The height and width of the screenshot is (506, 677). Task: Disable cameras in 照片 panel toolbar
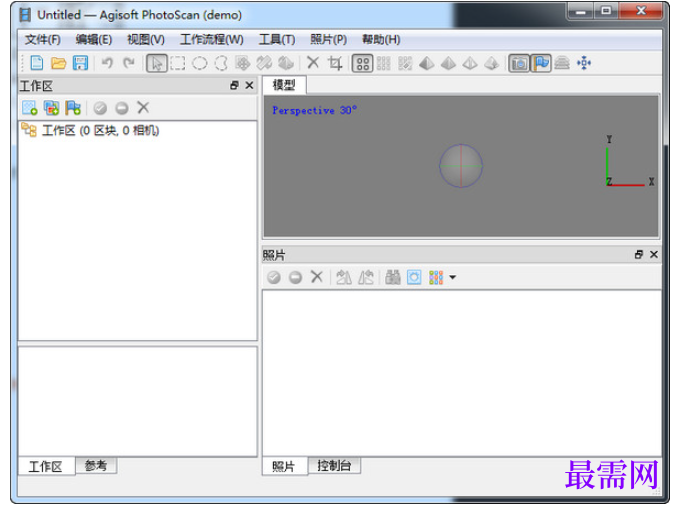click(x=295, y=277)
